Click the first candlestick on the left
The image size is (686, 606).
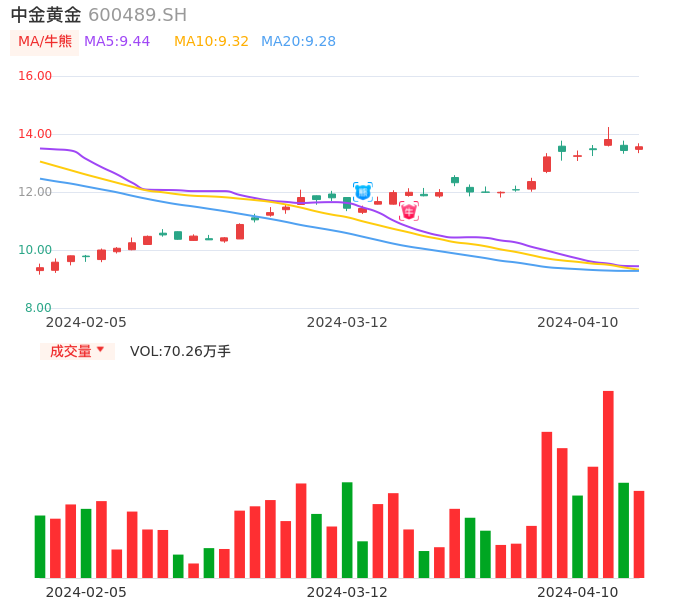tap(40, 269)
